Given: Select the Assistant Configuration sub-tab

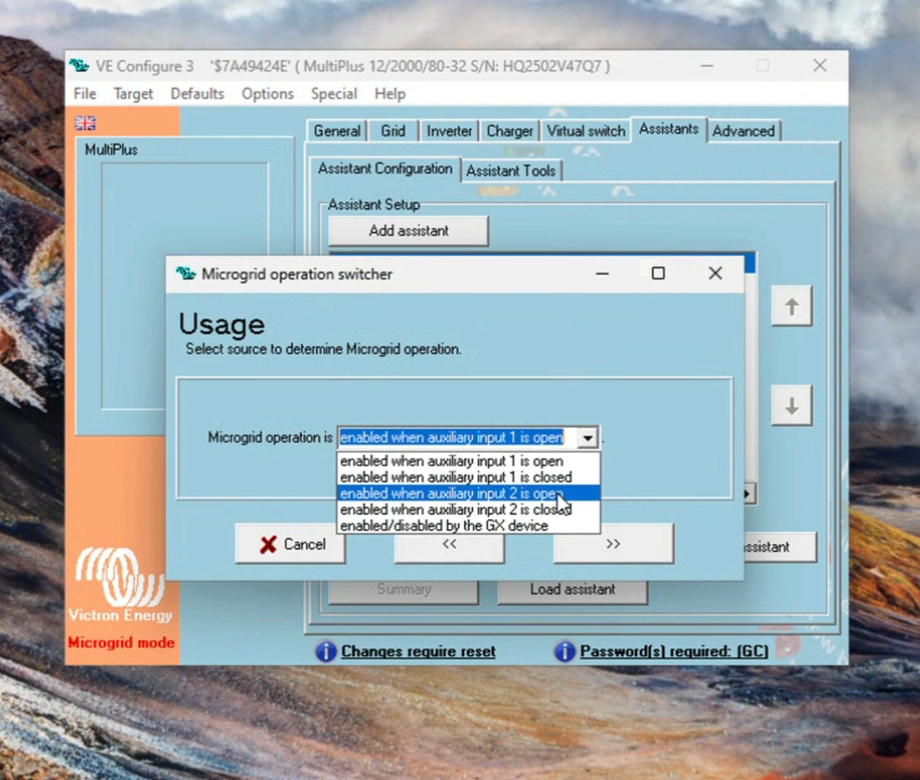Looking at the screenshot, I should [385, 169].
